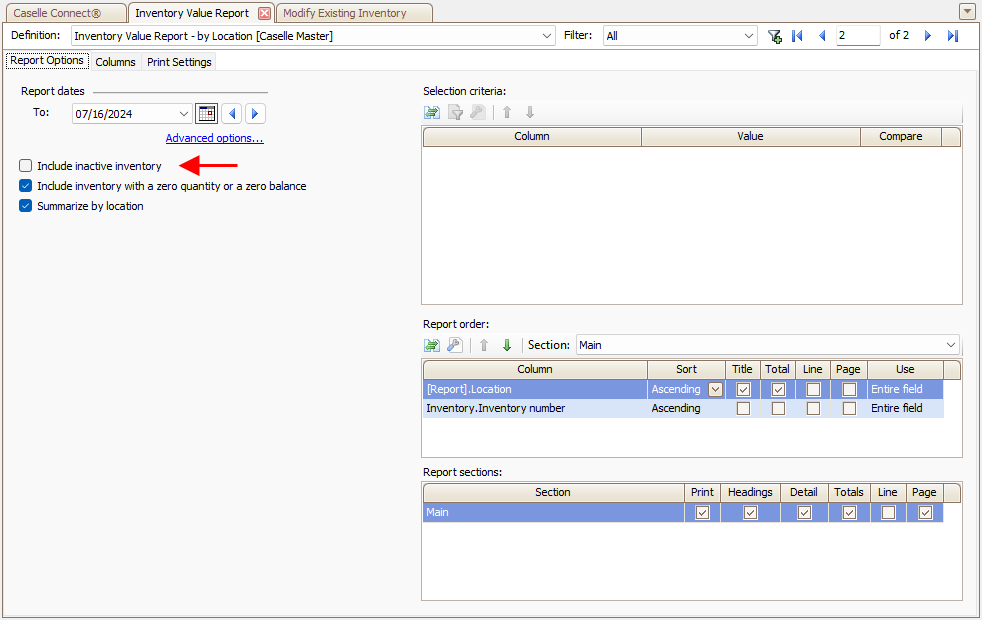Click the green move-down arrow in Report order
982x620 pixels.
[507, 345]
